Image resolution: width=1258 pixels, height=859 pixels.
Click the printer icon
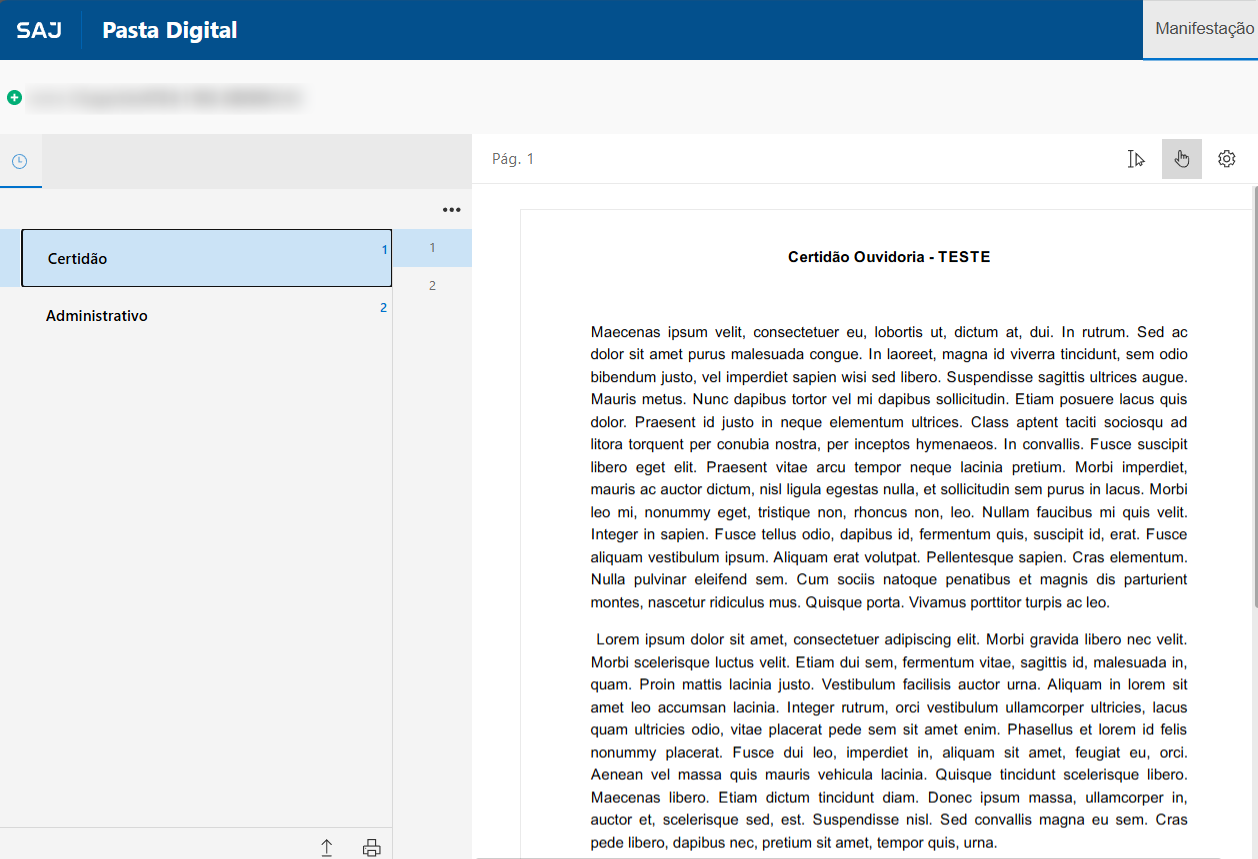coord(372,848)
